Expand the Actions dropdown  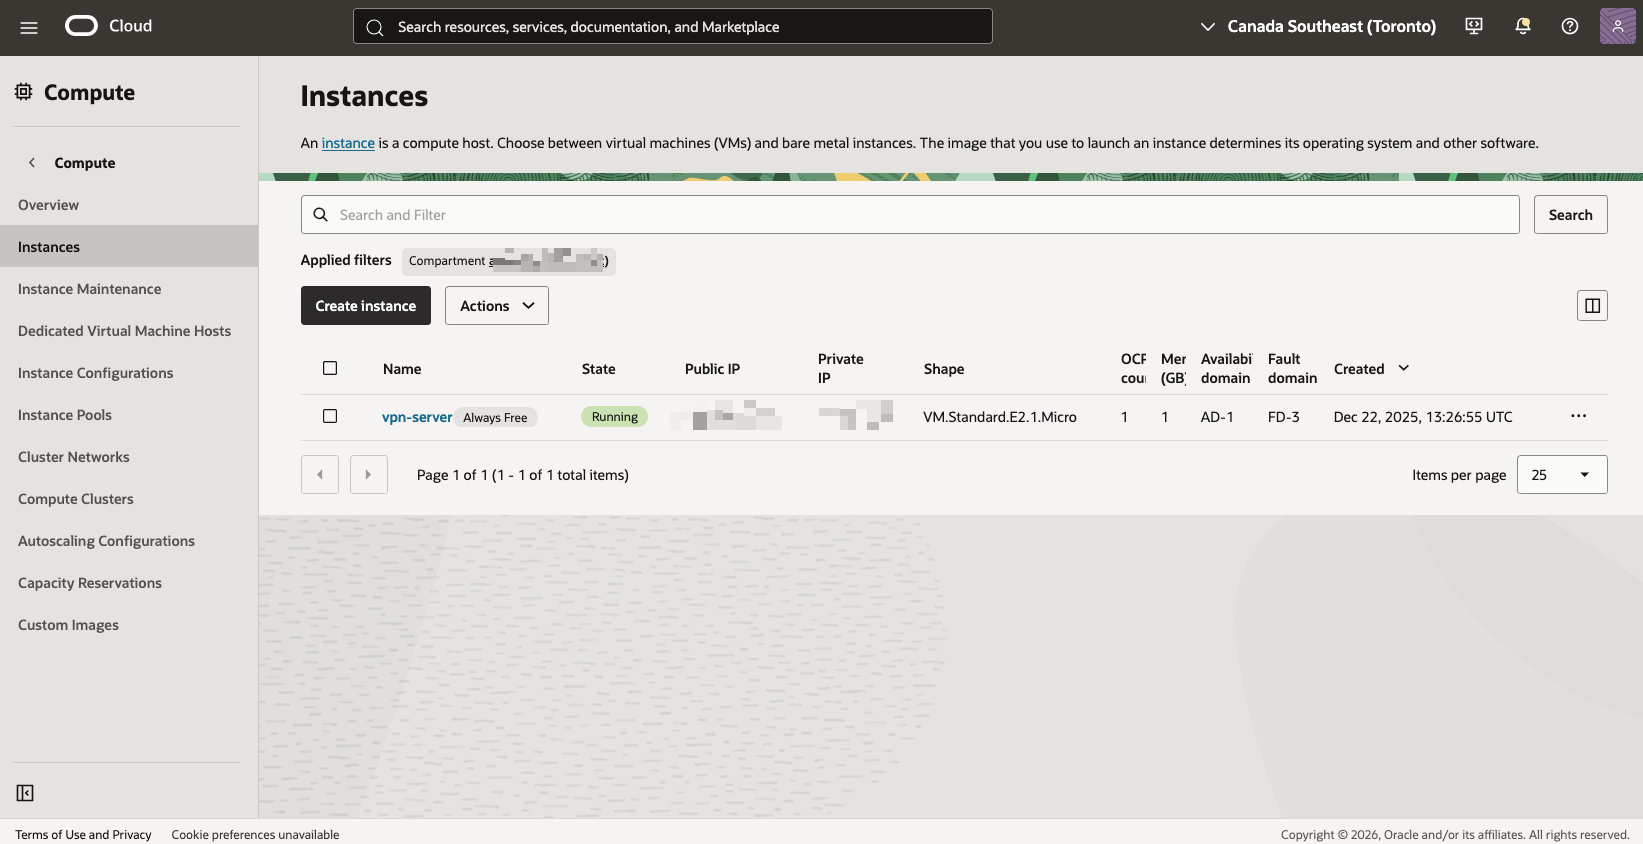[497, 306]
